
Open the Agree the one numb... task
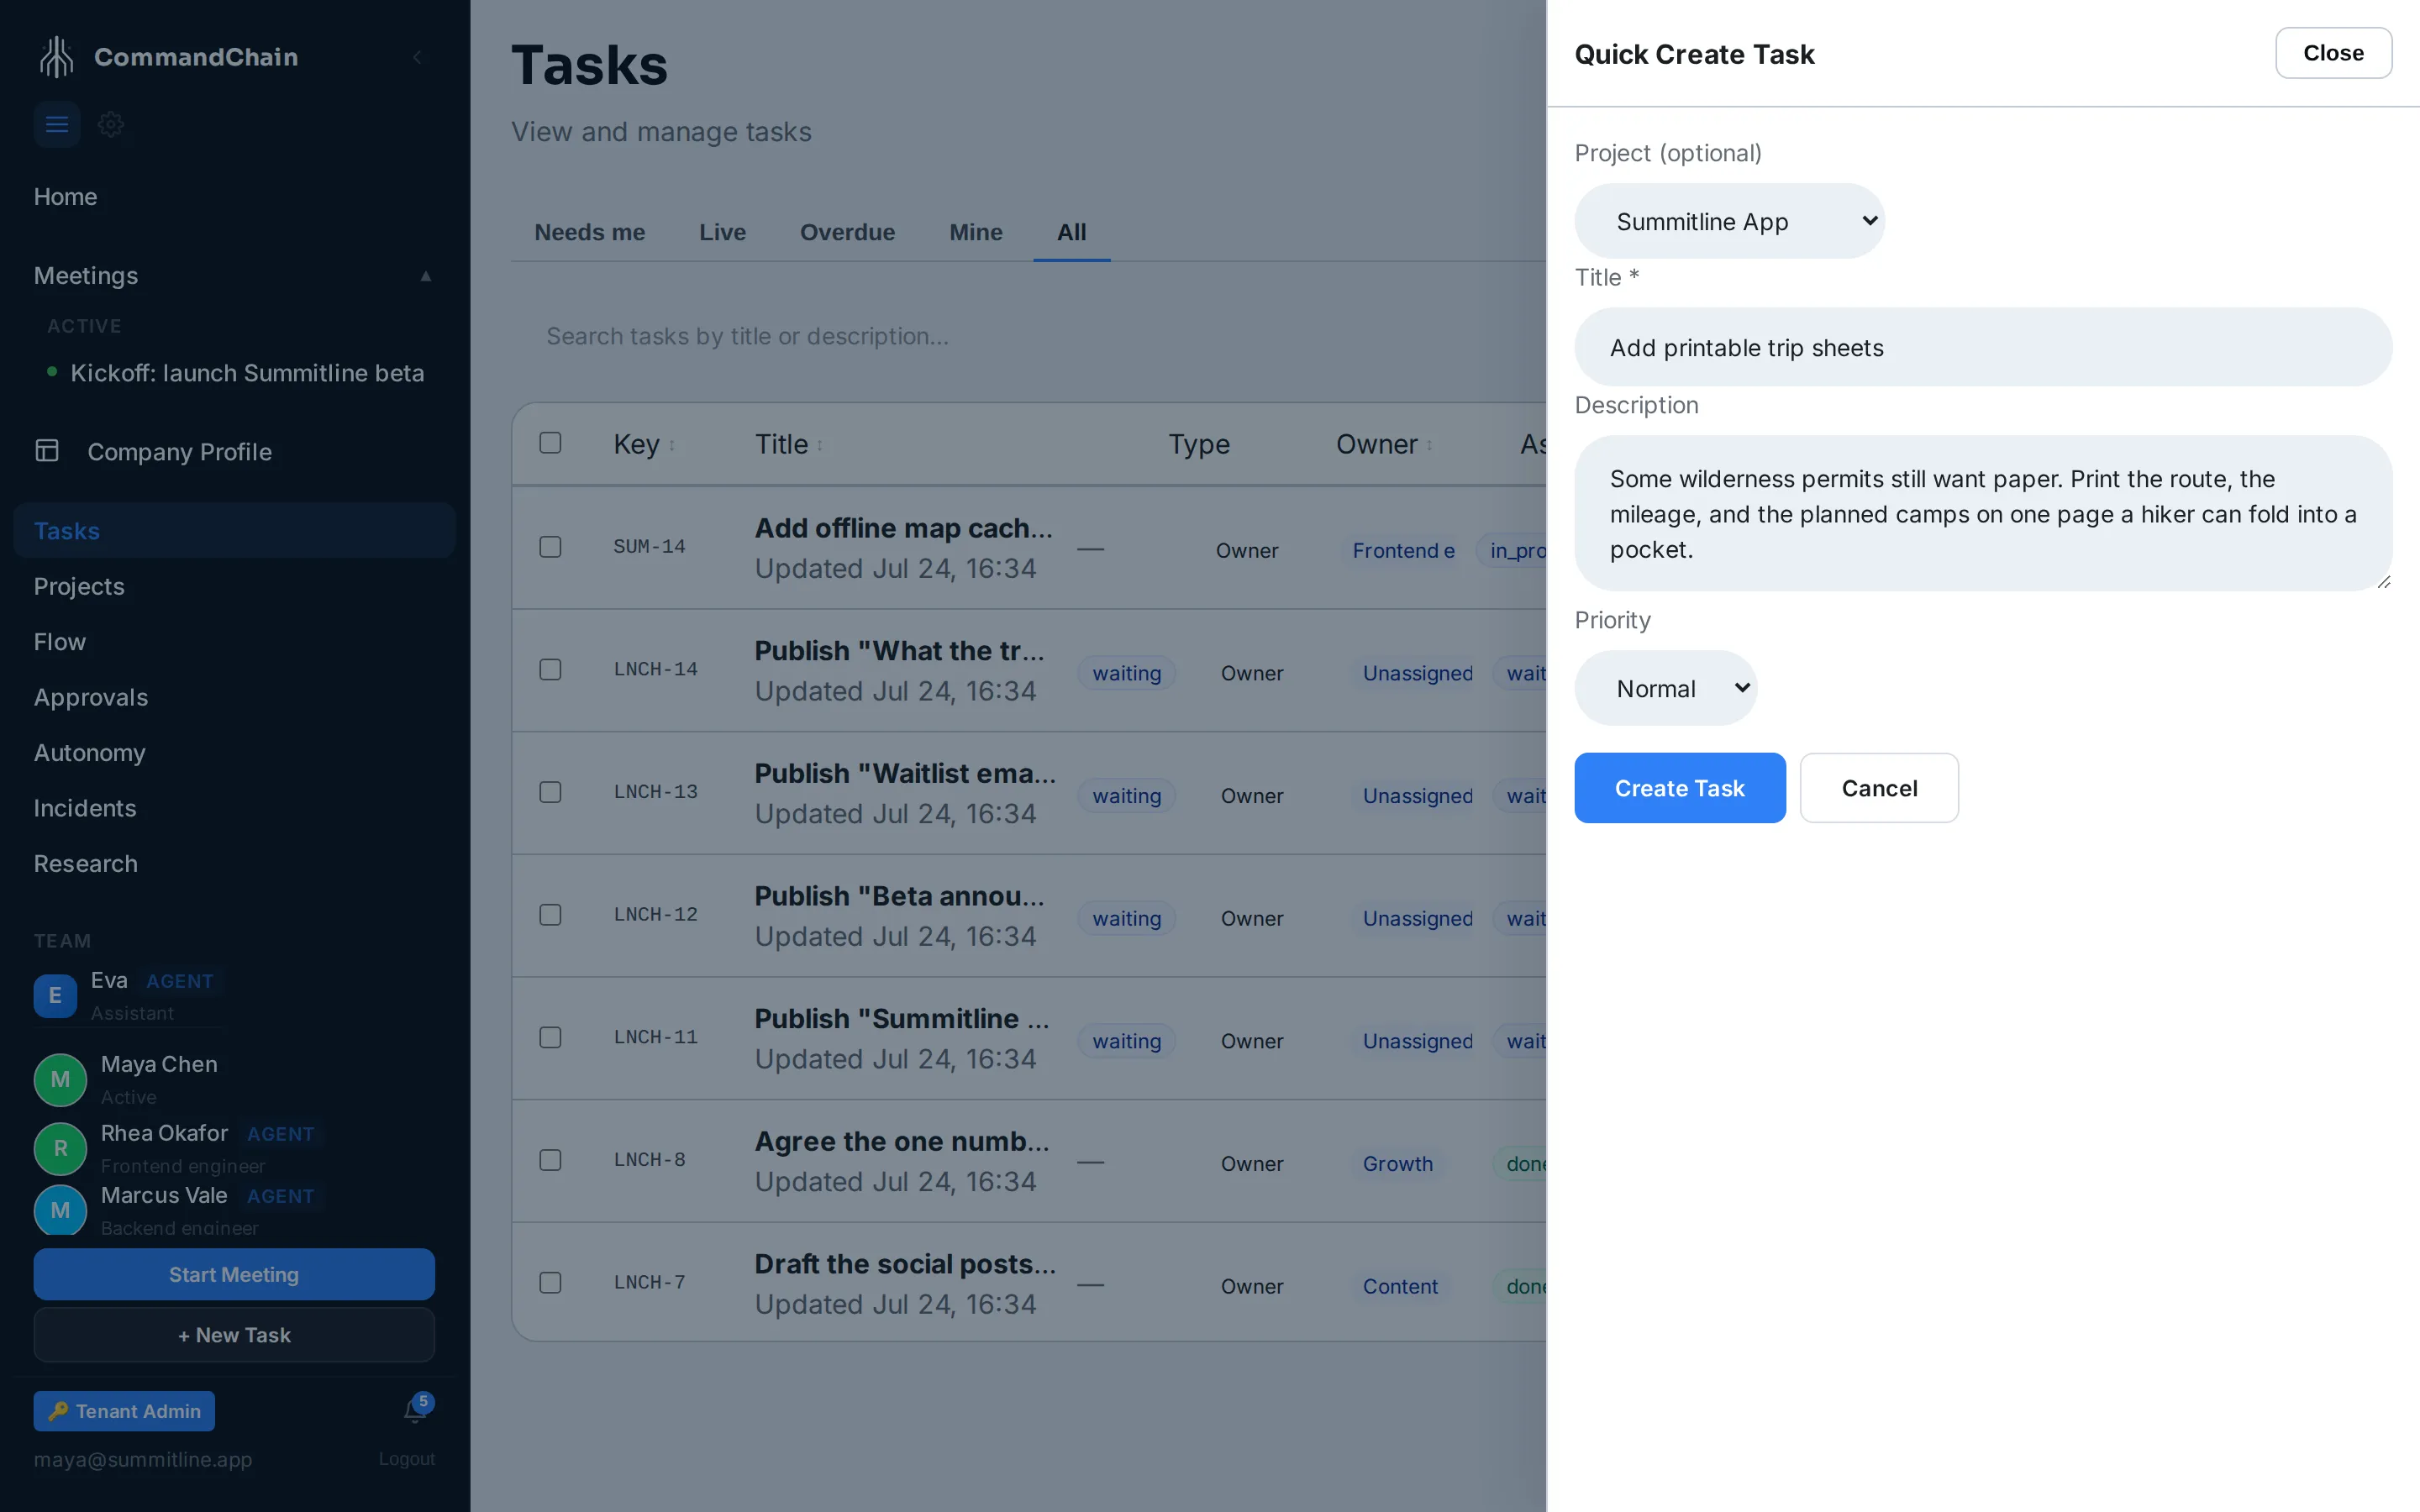pyautogui.click(x=902, y=1142)
